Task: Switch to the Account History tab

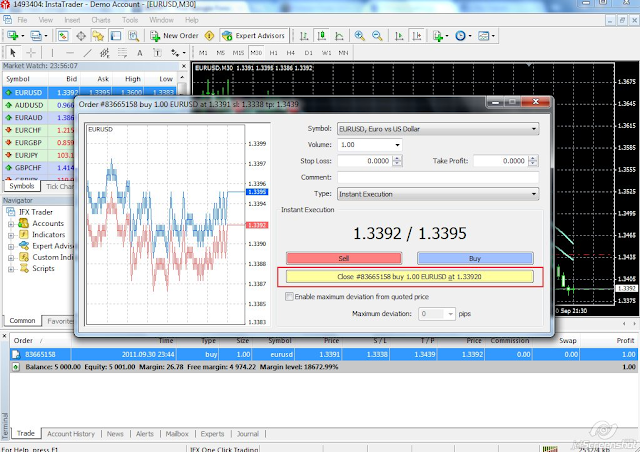Action: [x=71, y=434]
